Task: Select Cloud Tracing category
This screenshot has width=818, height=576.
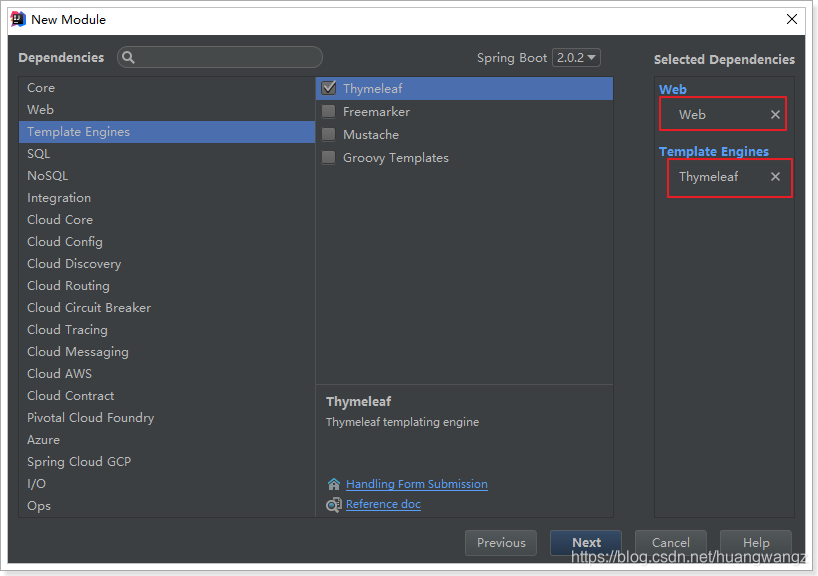Action: click(167, 330)
